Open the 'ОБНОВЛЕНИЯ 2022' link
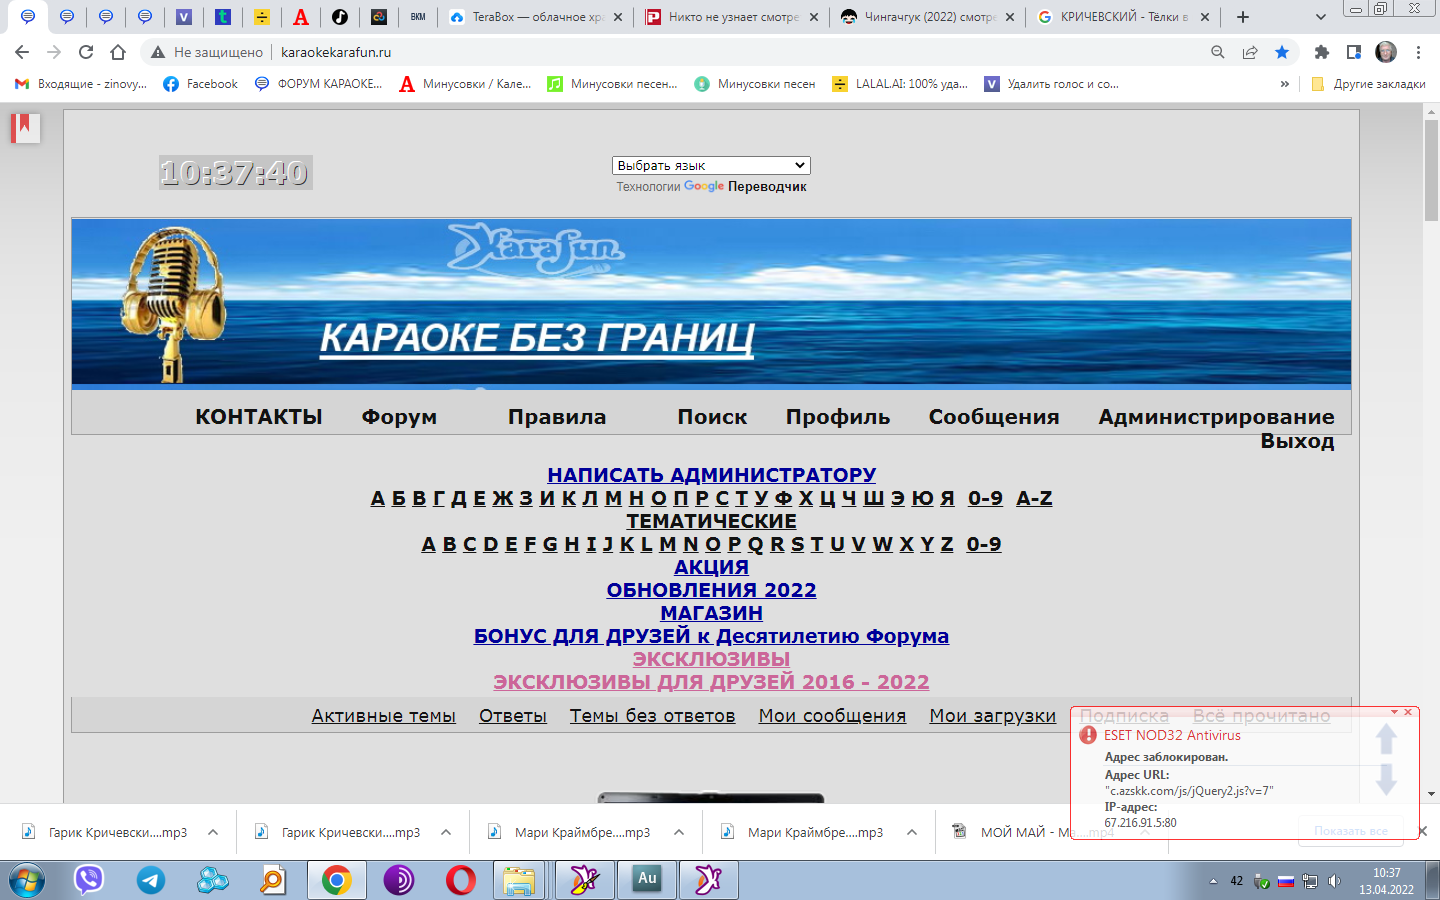 [x=711, y=590]
